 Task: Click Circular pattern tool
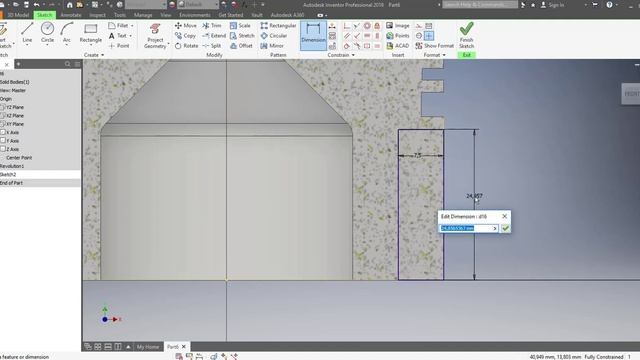274,36
